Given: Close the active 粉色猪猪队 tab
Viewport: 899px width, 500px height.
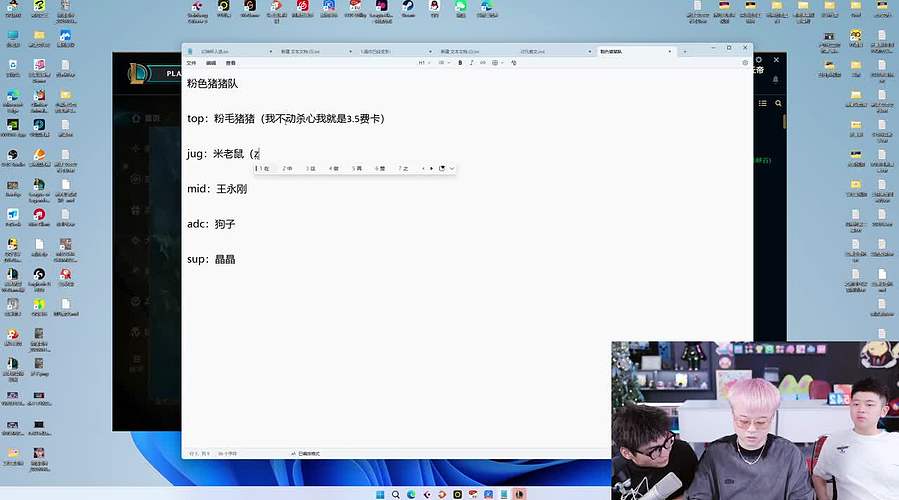Looking at the screenshot, I should 670,52.
